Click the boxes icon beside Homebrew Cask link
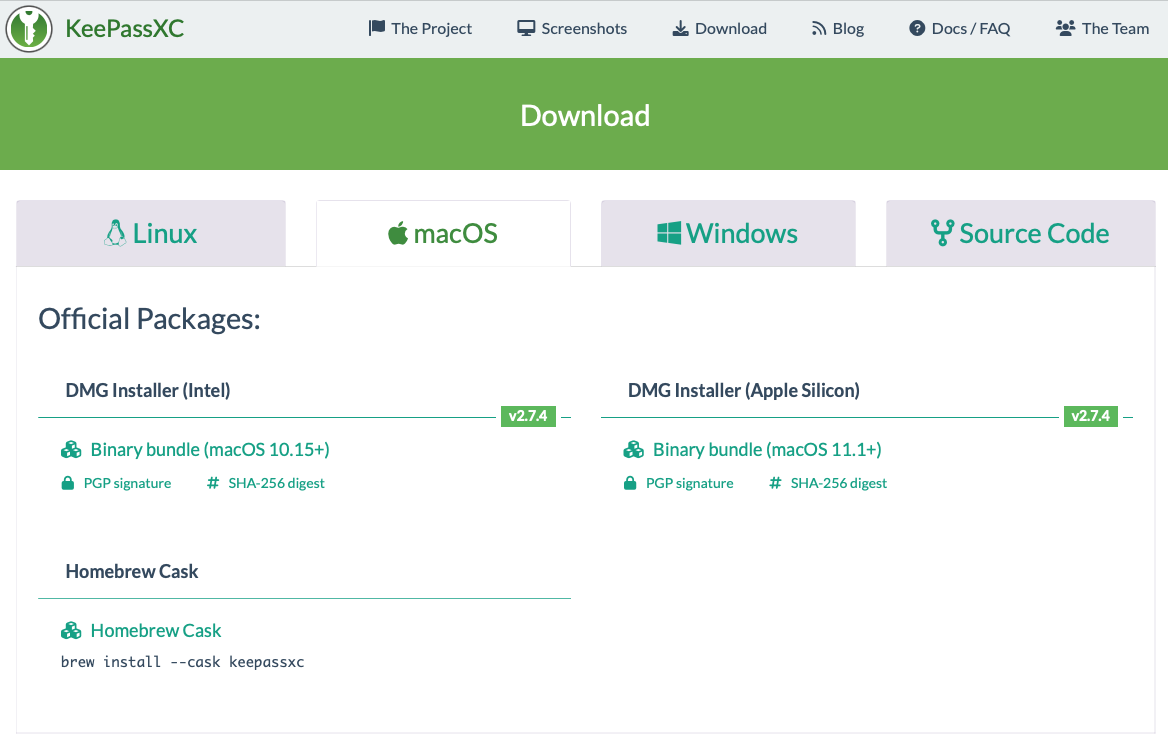This screenshot has height=741, width=1168. point(71,631)
